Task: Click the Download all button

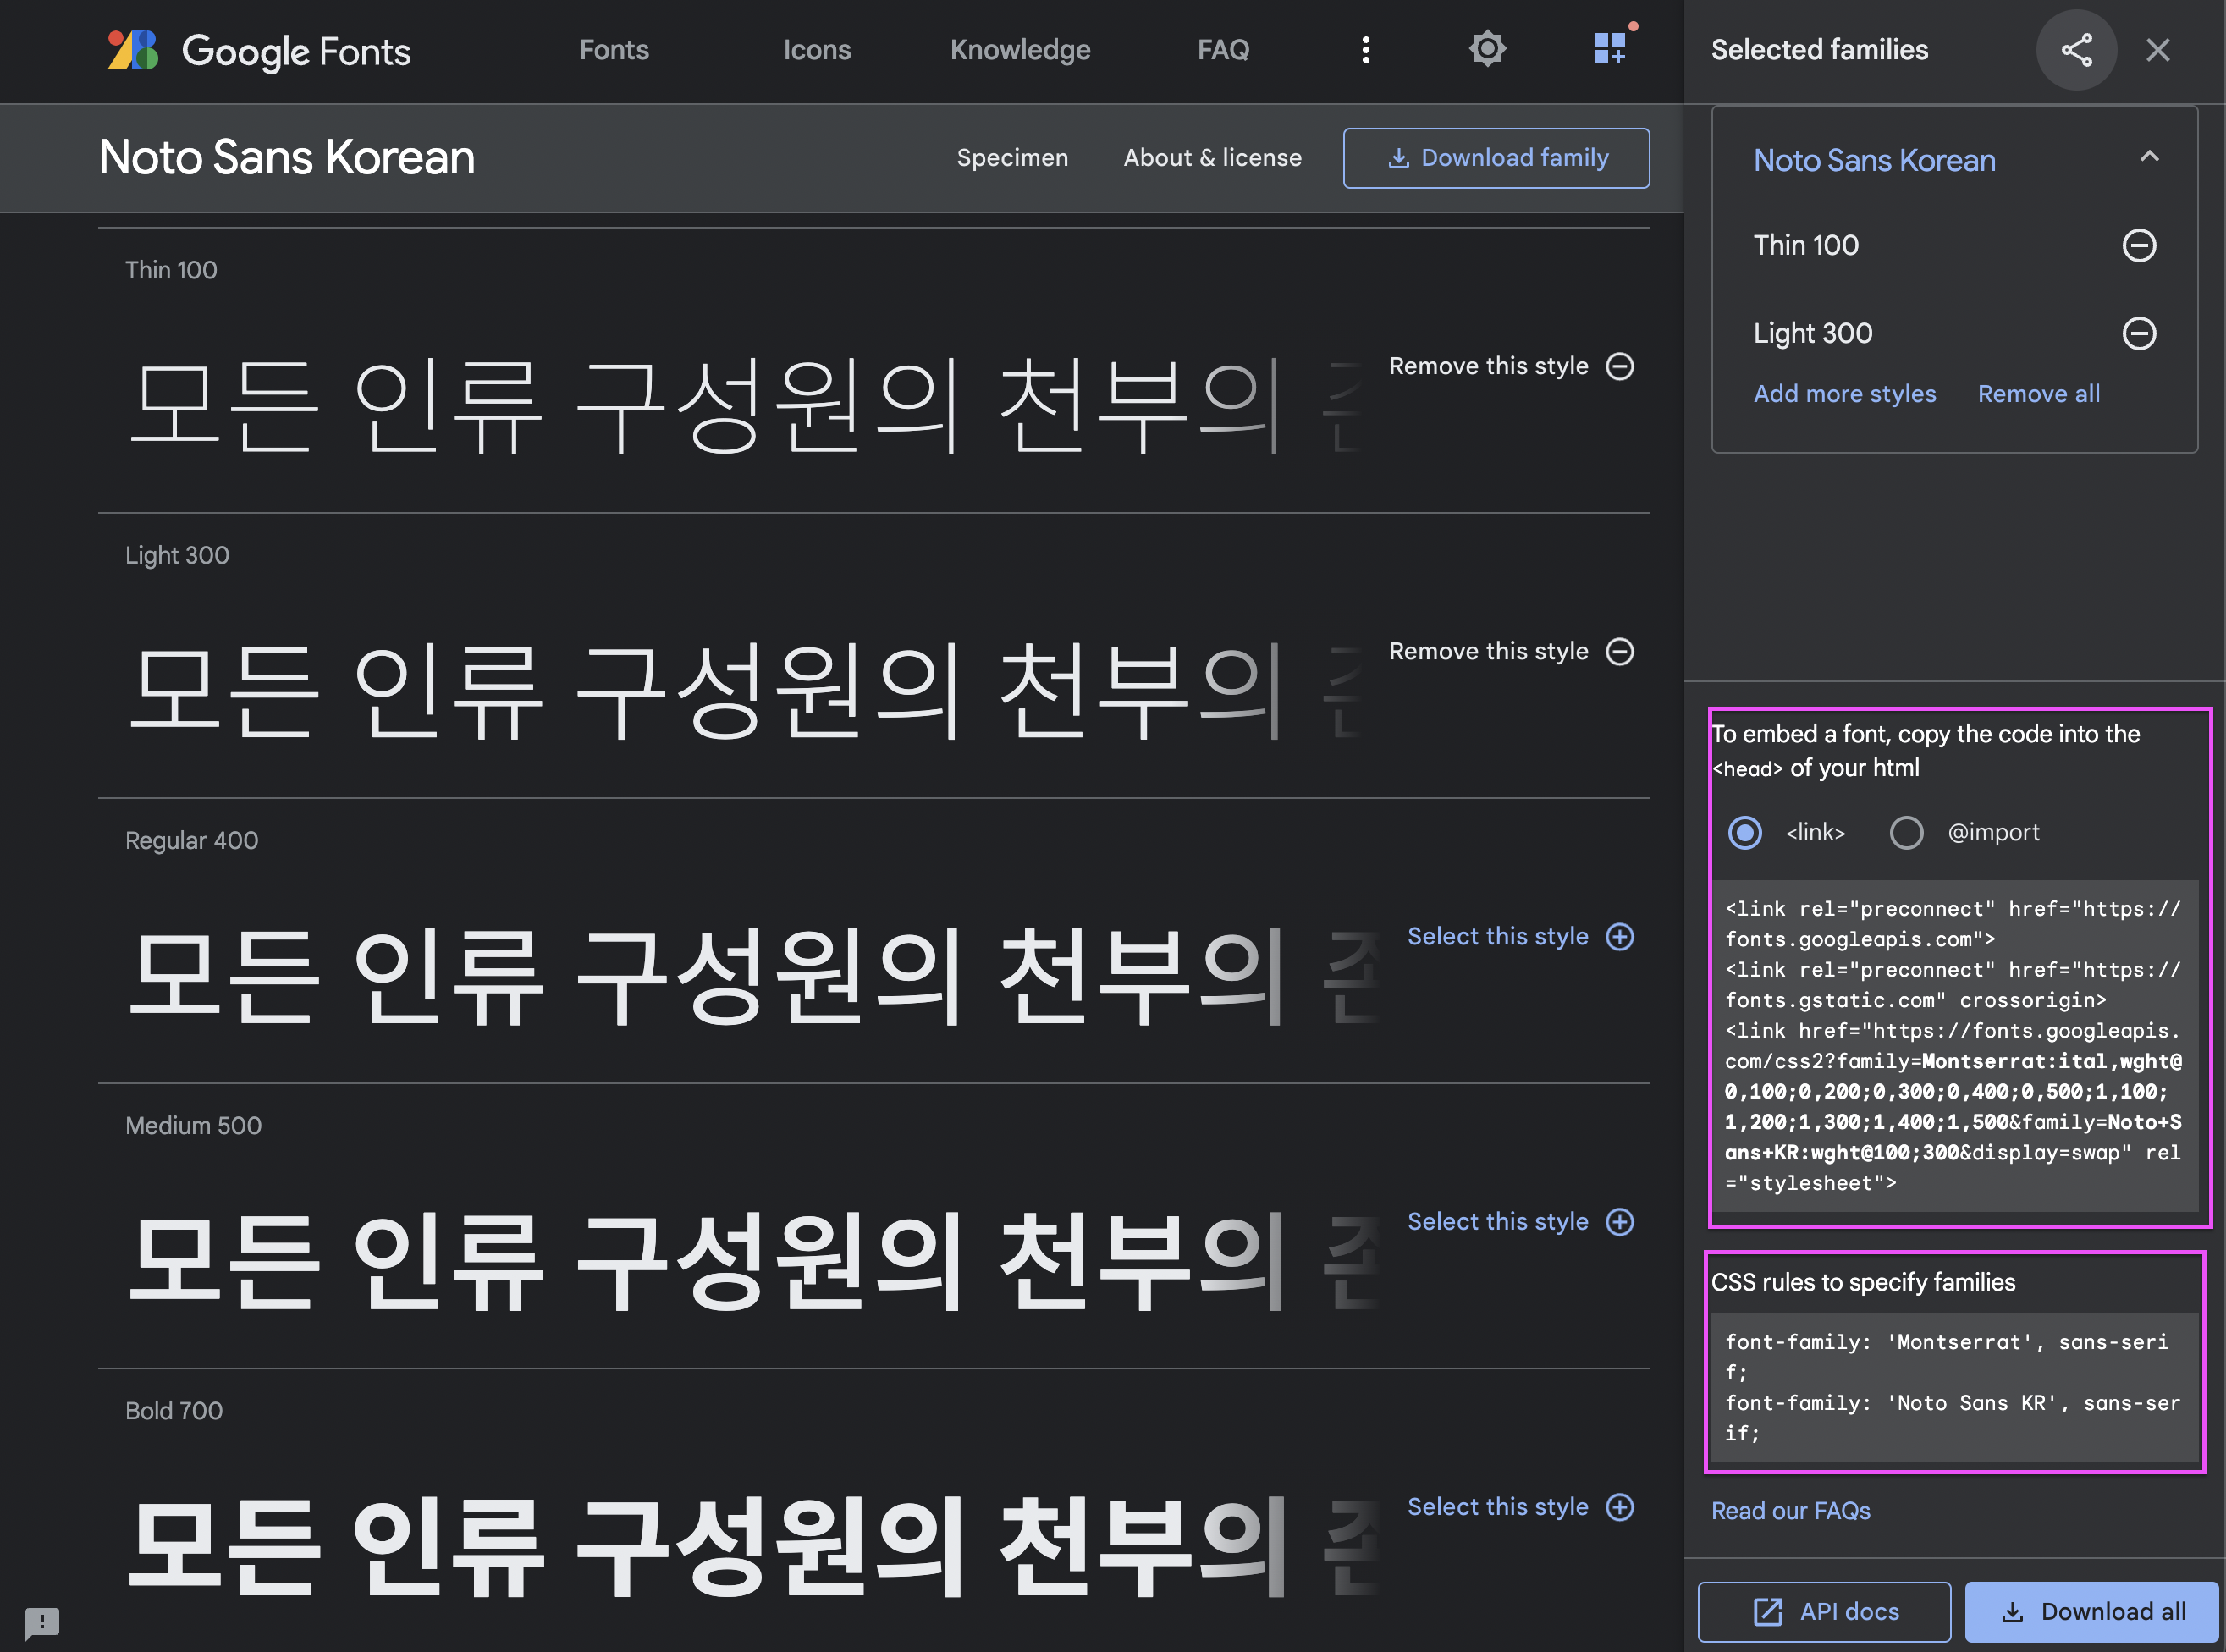Action: pos(2091,1611)
